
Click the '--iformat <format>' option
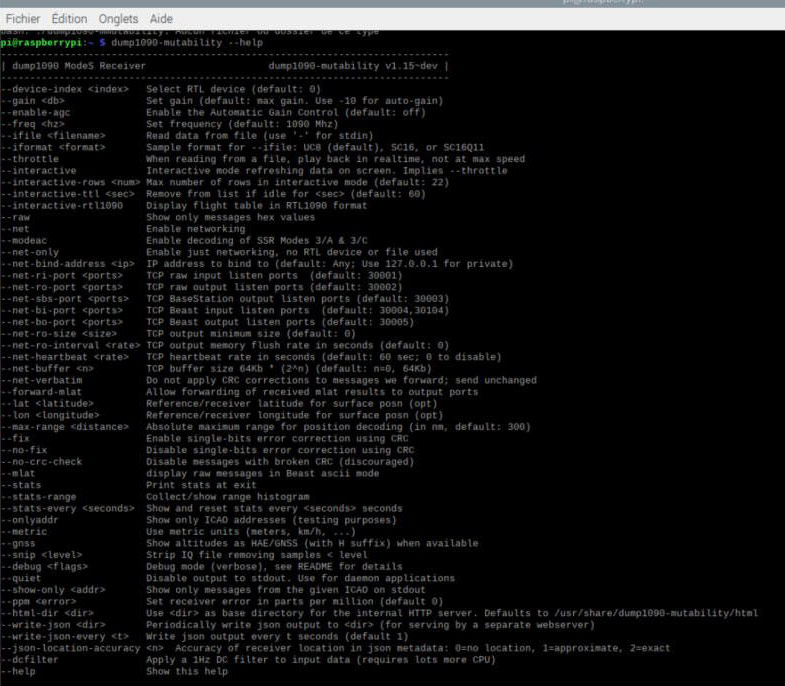tap(53, 147)
